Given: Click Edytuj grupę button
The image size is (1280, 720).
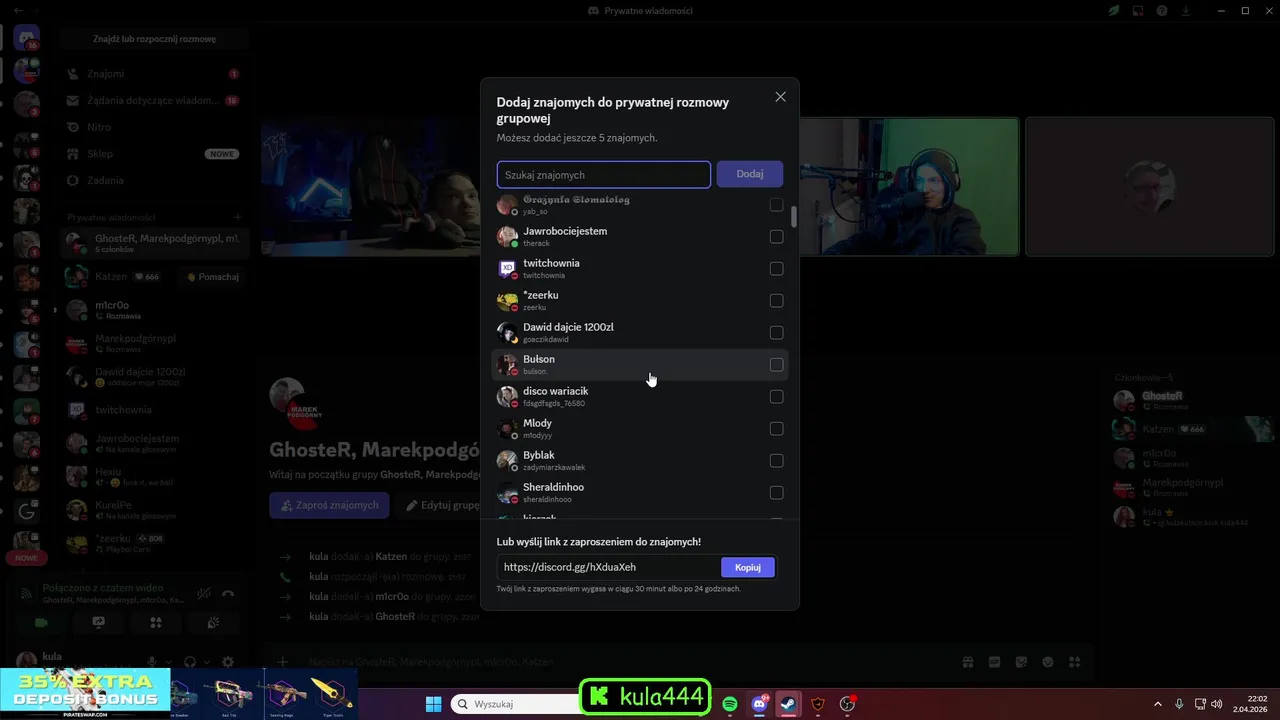Looking at the screenshot, I should pos(441,505).
